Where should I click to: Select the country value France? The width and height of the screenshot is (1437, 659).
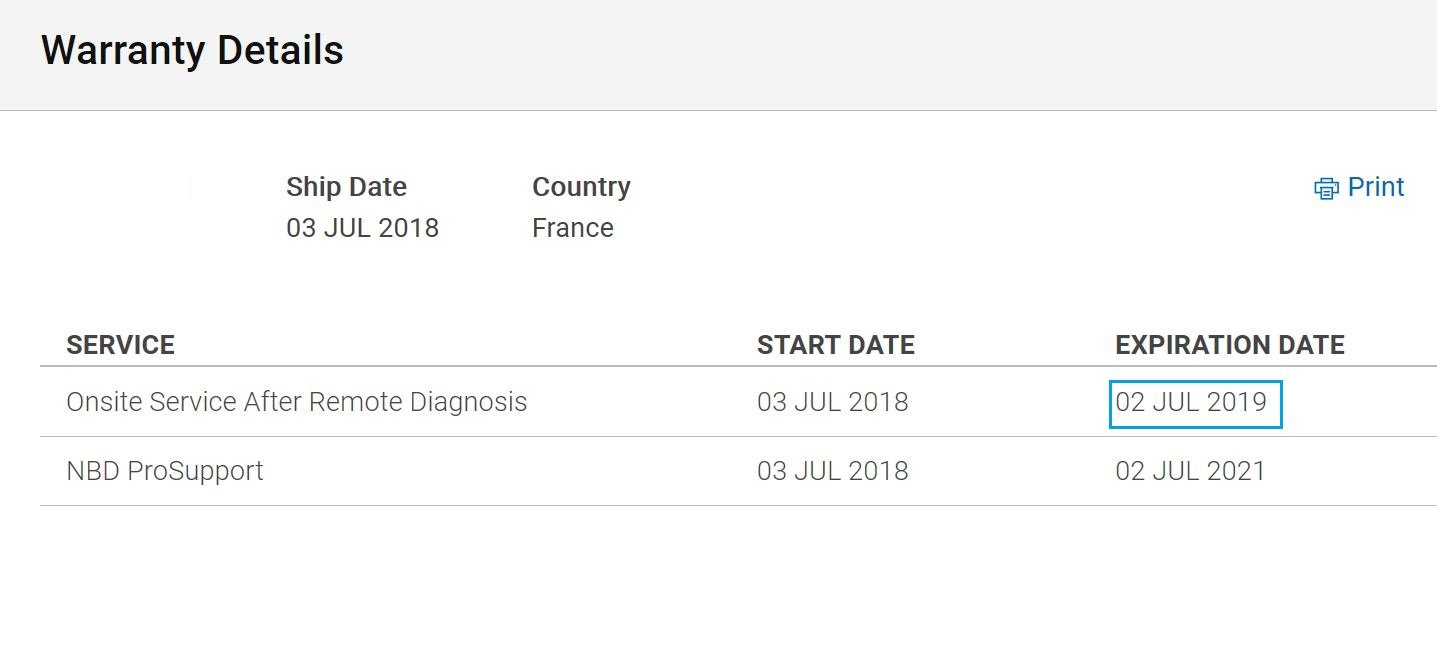click(x=572, y=228)
